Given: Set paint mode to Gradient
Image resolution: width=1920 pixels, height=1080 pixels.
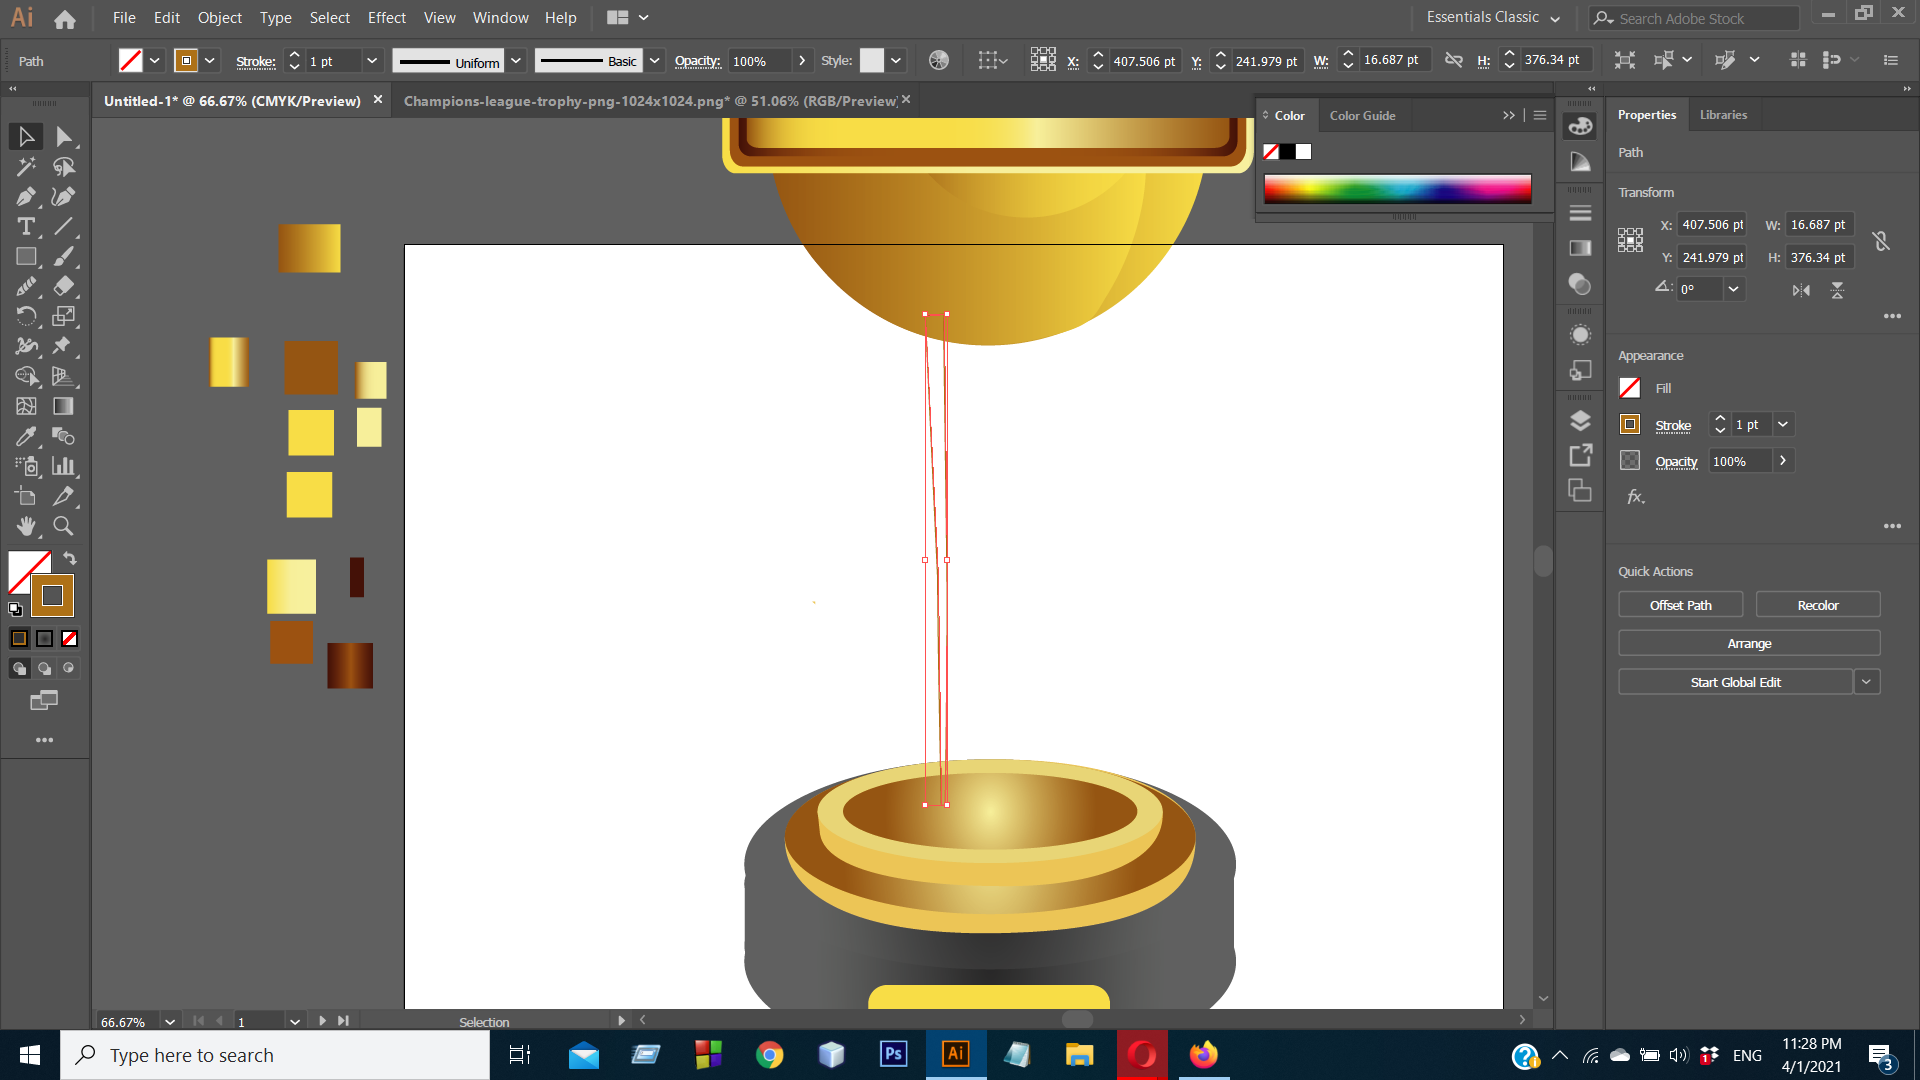Looking at the screenshot, I should pos(45,638).
